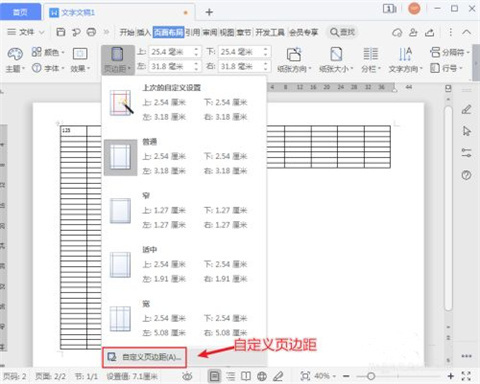Click the Print icon in quick toolbar
The height and width of the screenshot is (384, 480).
91,32
